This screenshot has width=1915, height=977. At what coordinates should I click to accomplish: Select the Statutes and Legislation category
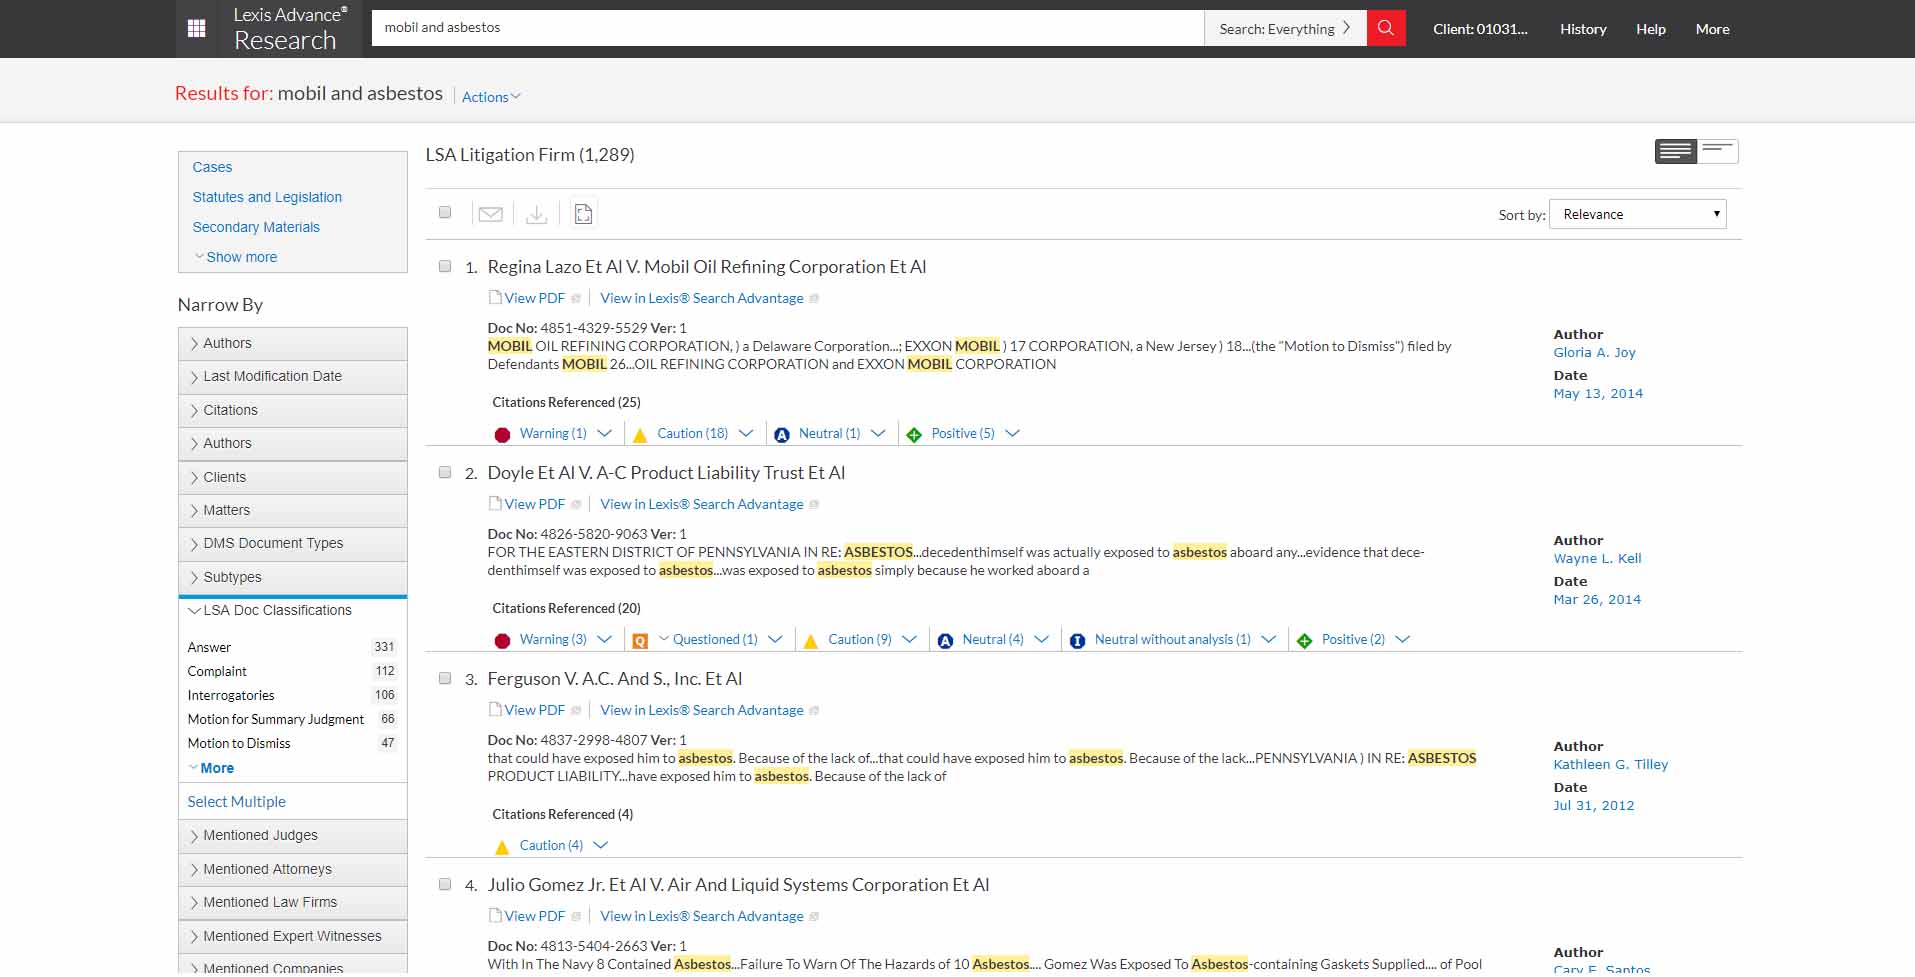click(x=267, y=197)
